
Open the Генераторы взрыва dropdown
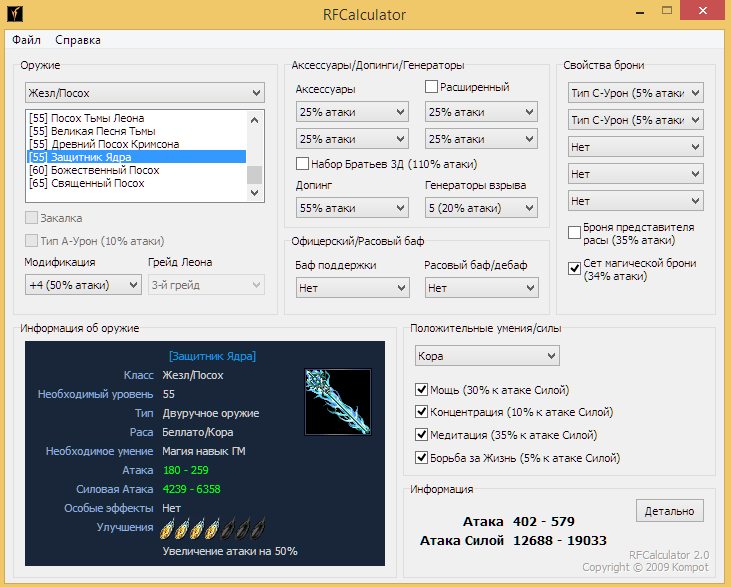pyautogui.click(x=481, y=208)
